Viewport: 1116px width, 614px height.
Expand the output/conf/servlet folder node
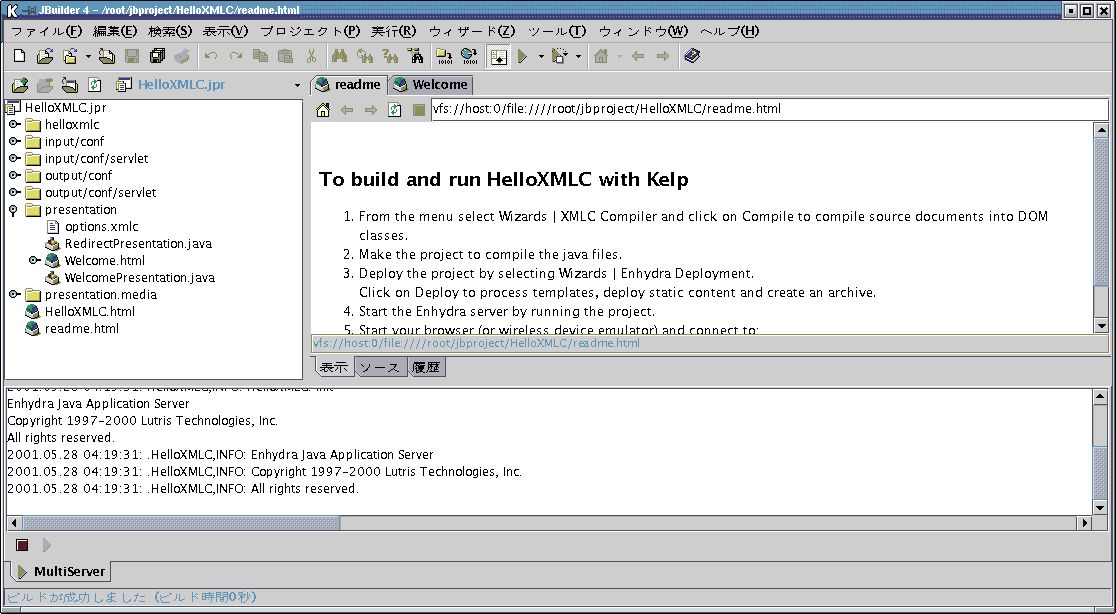click(x=14, y=193)
